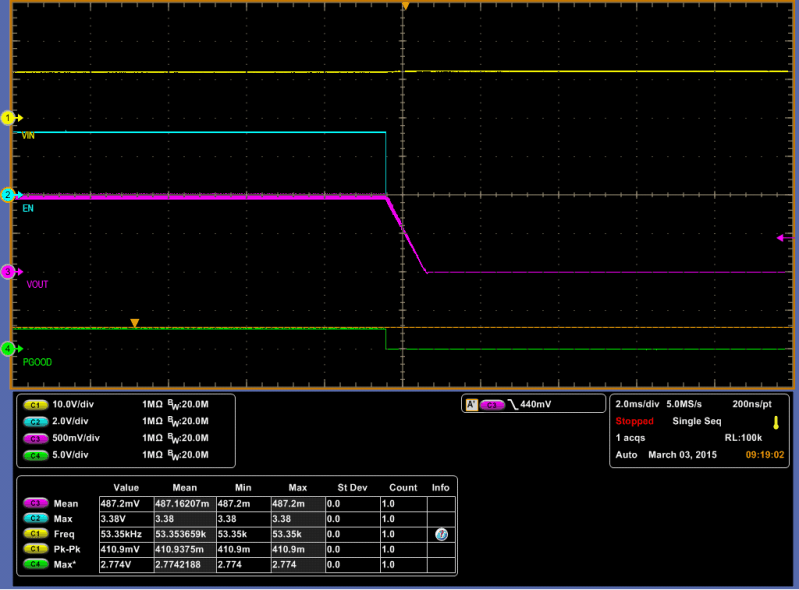Click the trigger position marker atop the graticule
Viewport: 799px width, 590px height.
tap(405, 7)
